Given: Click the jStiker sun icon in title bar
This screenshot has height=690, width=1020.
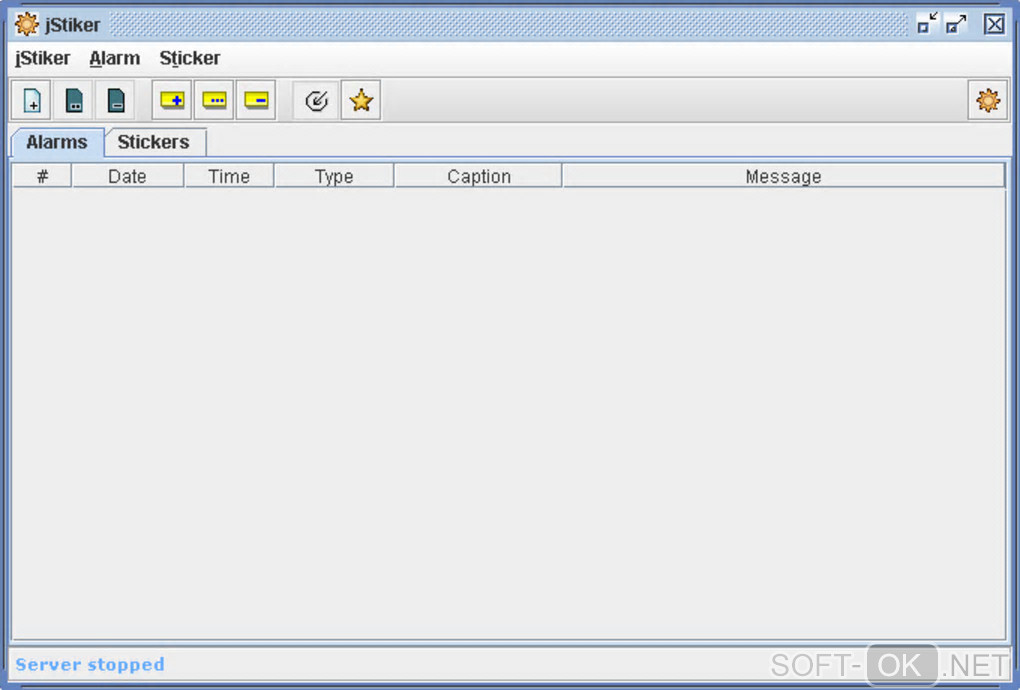Looking at the screenshot, I should click(27, 25).
